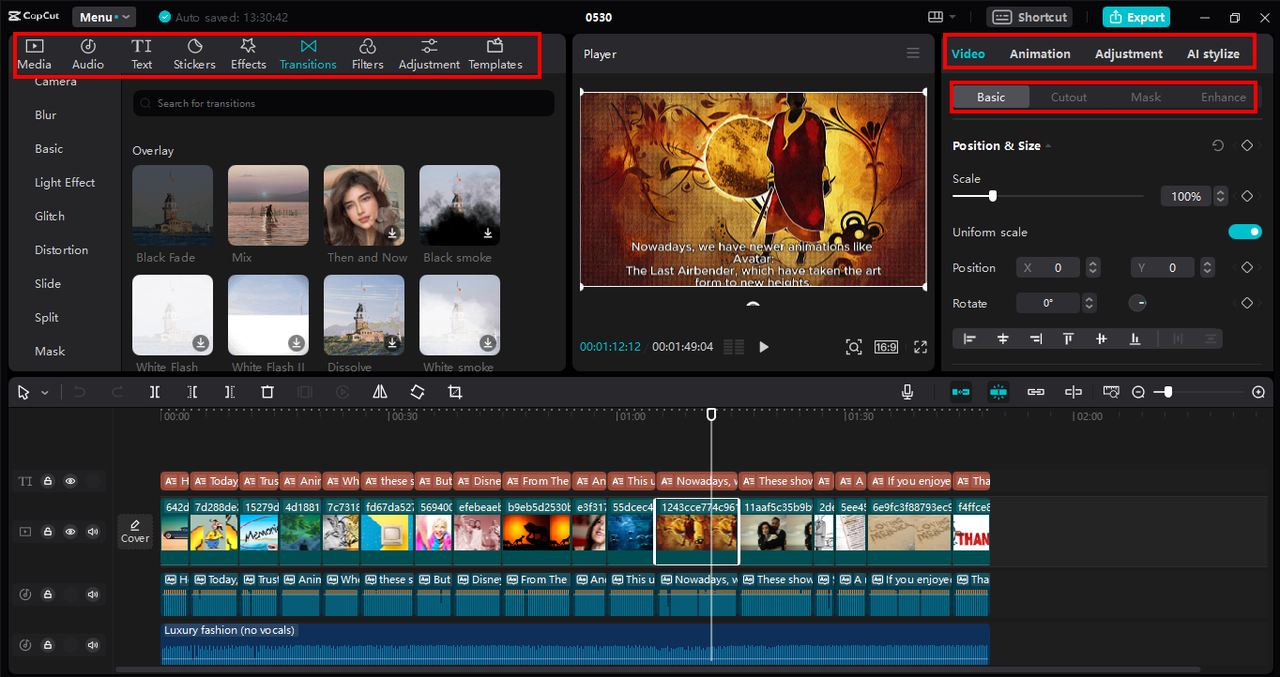Lock the main video track
Screen dimensions: 1280x677
47,532
